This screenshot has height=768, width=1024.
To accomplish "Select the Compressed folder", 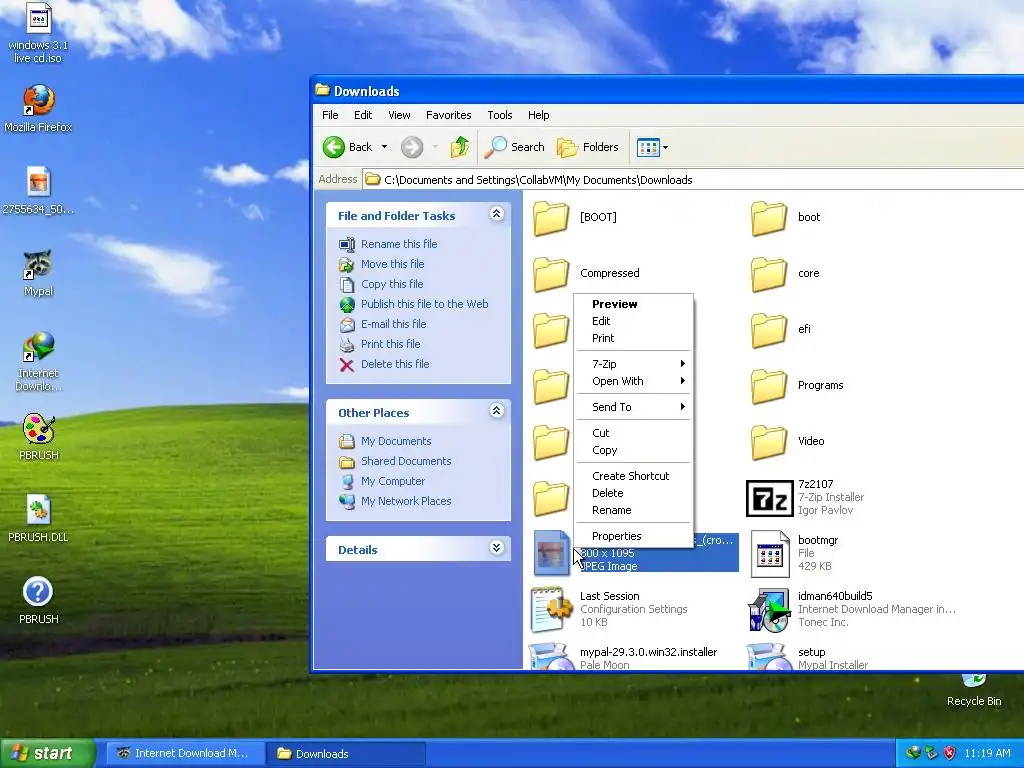I will point(586,274).
